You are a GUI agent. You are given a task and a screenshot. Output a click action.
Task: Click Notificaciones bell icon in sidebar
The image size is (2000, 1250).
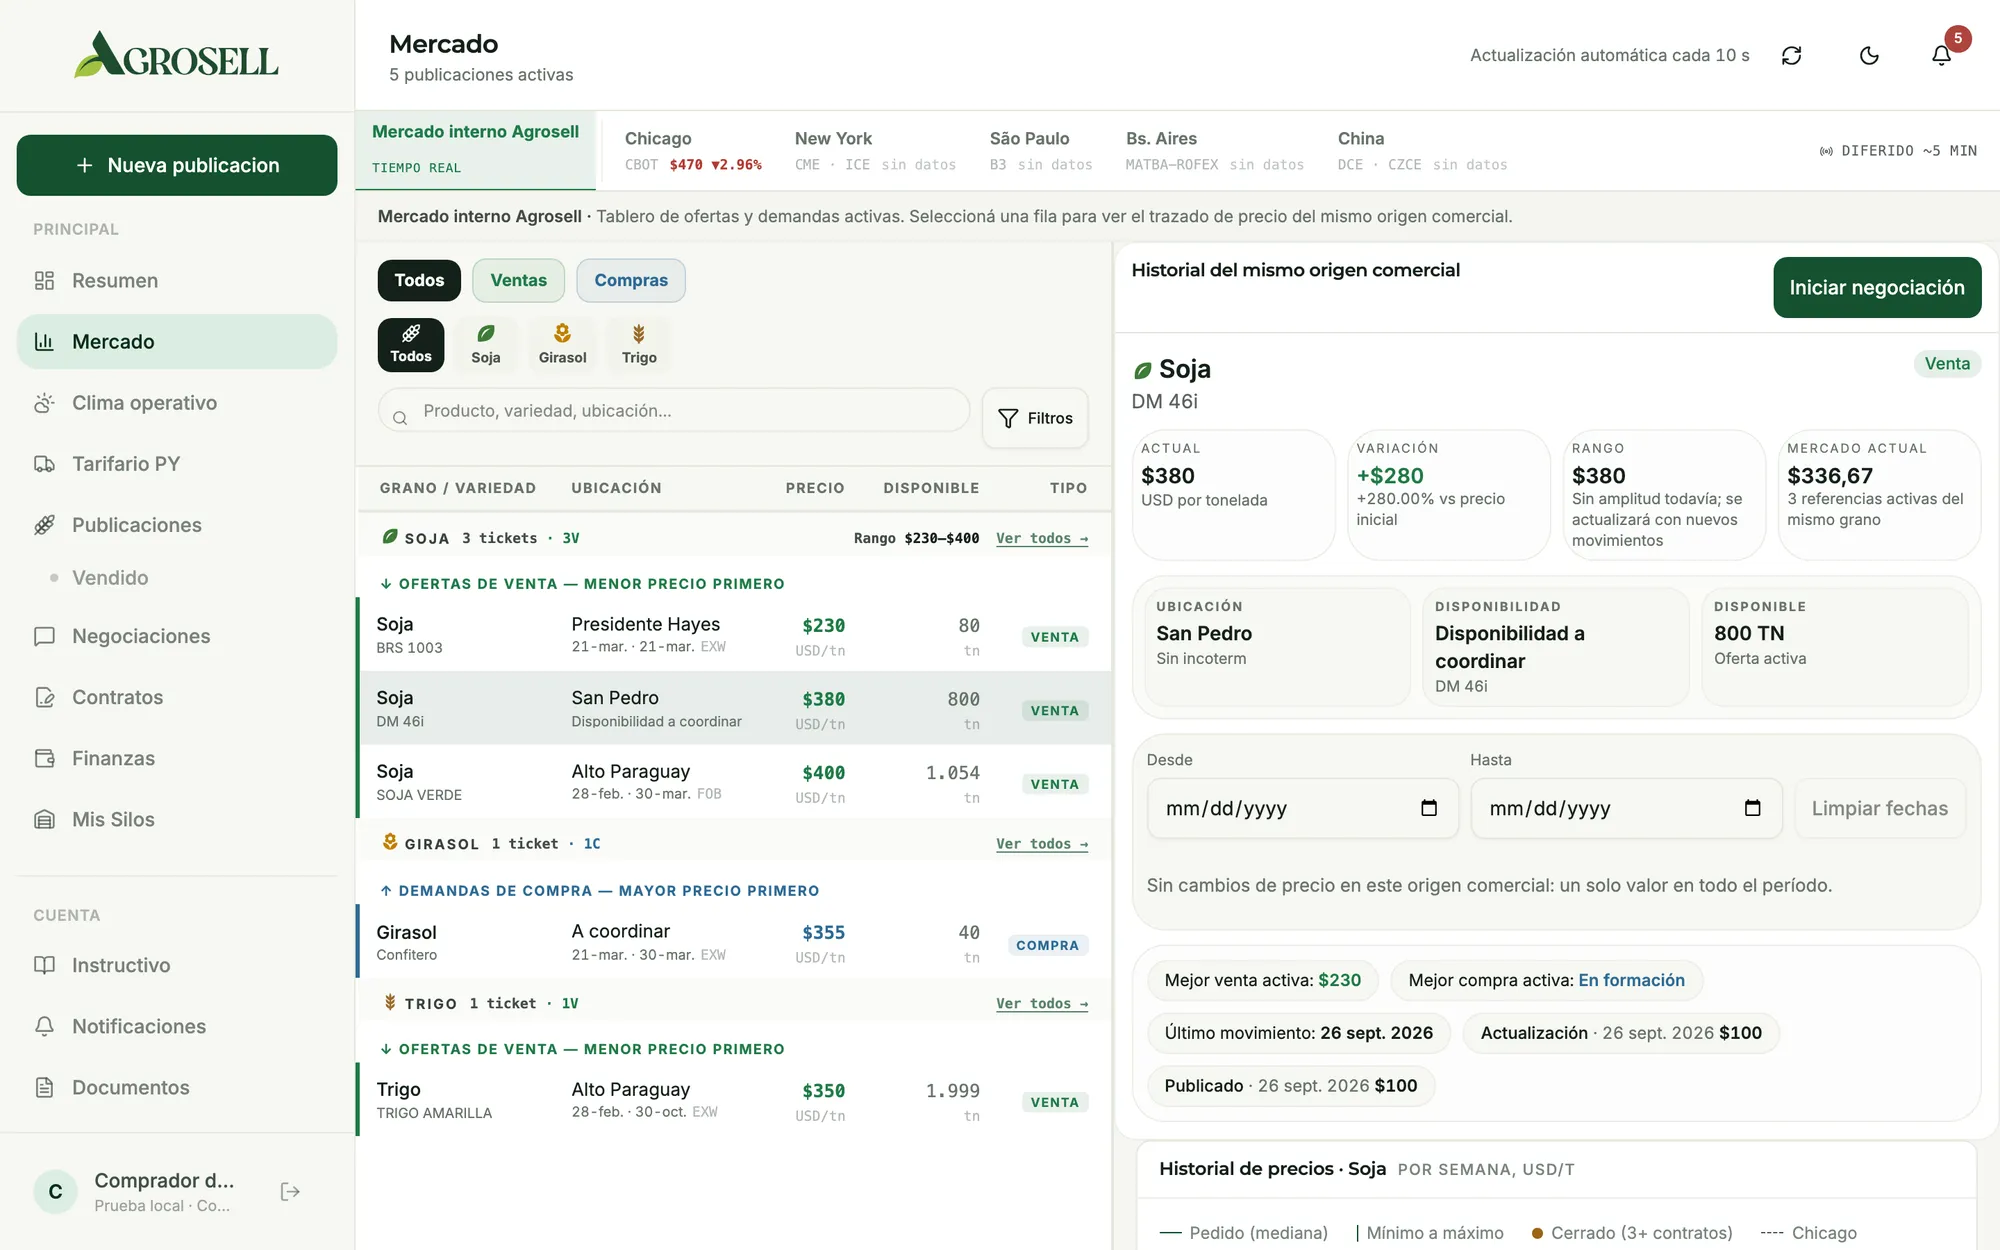pos(44,1026)
